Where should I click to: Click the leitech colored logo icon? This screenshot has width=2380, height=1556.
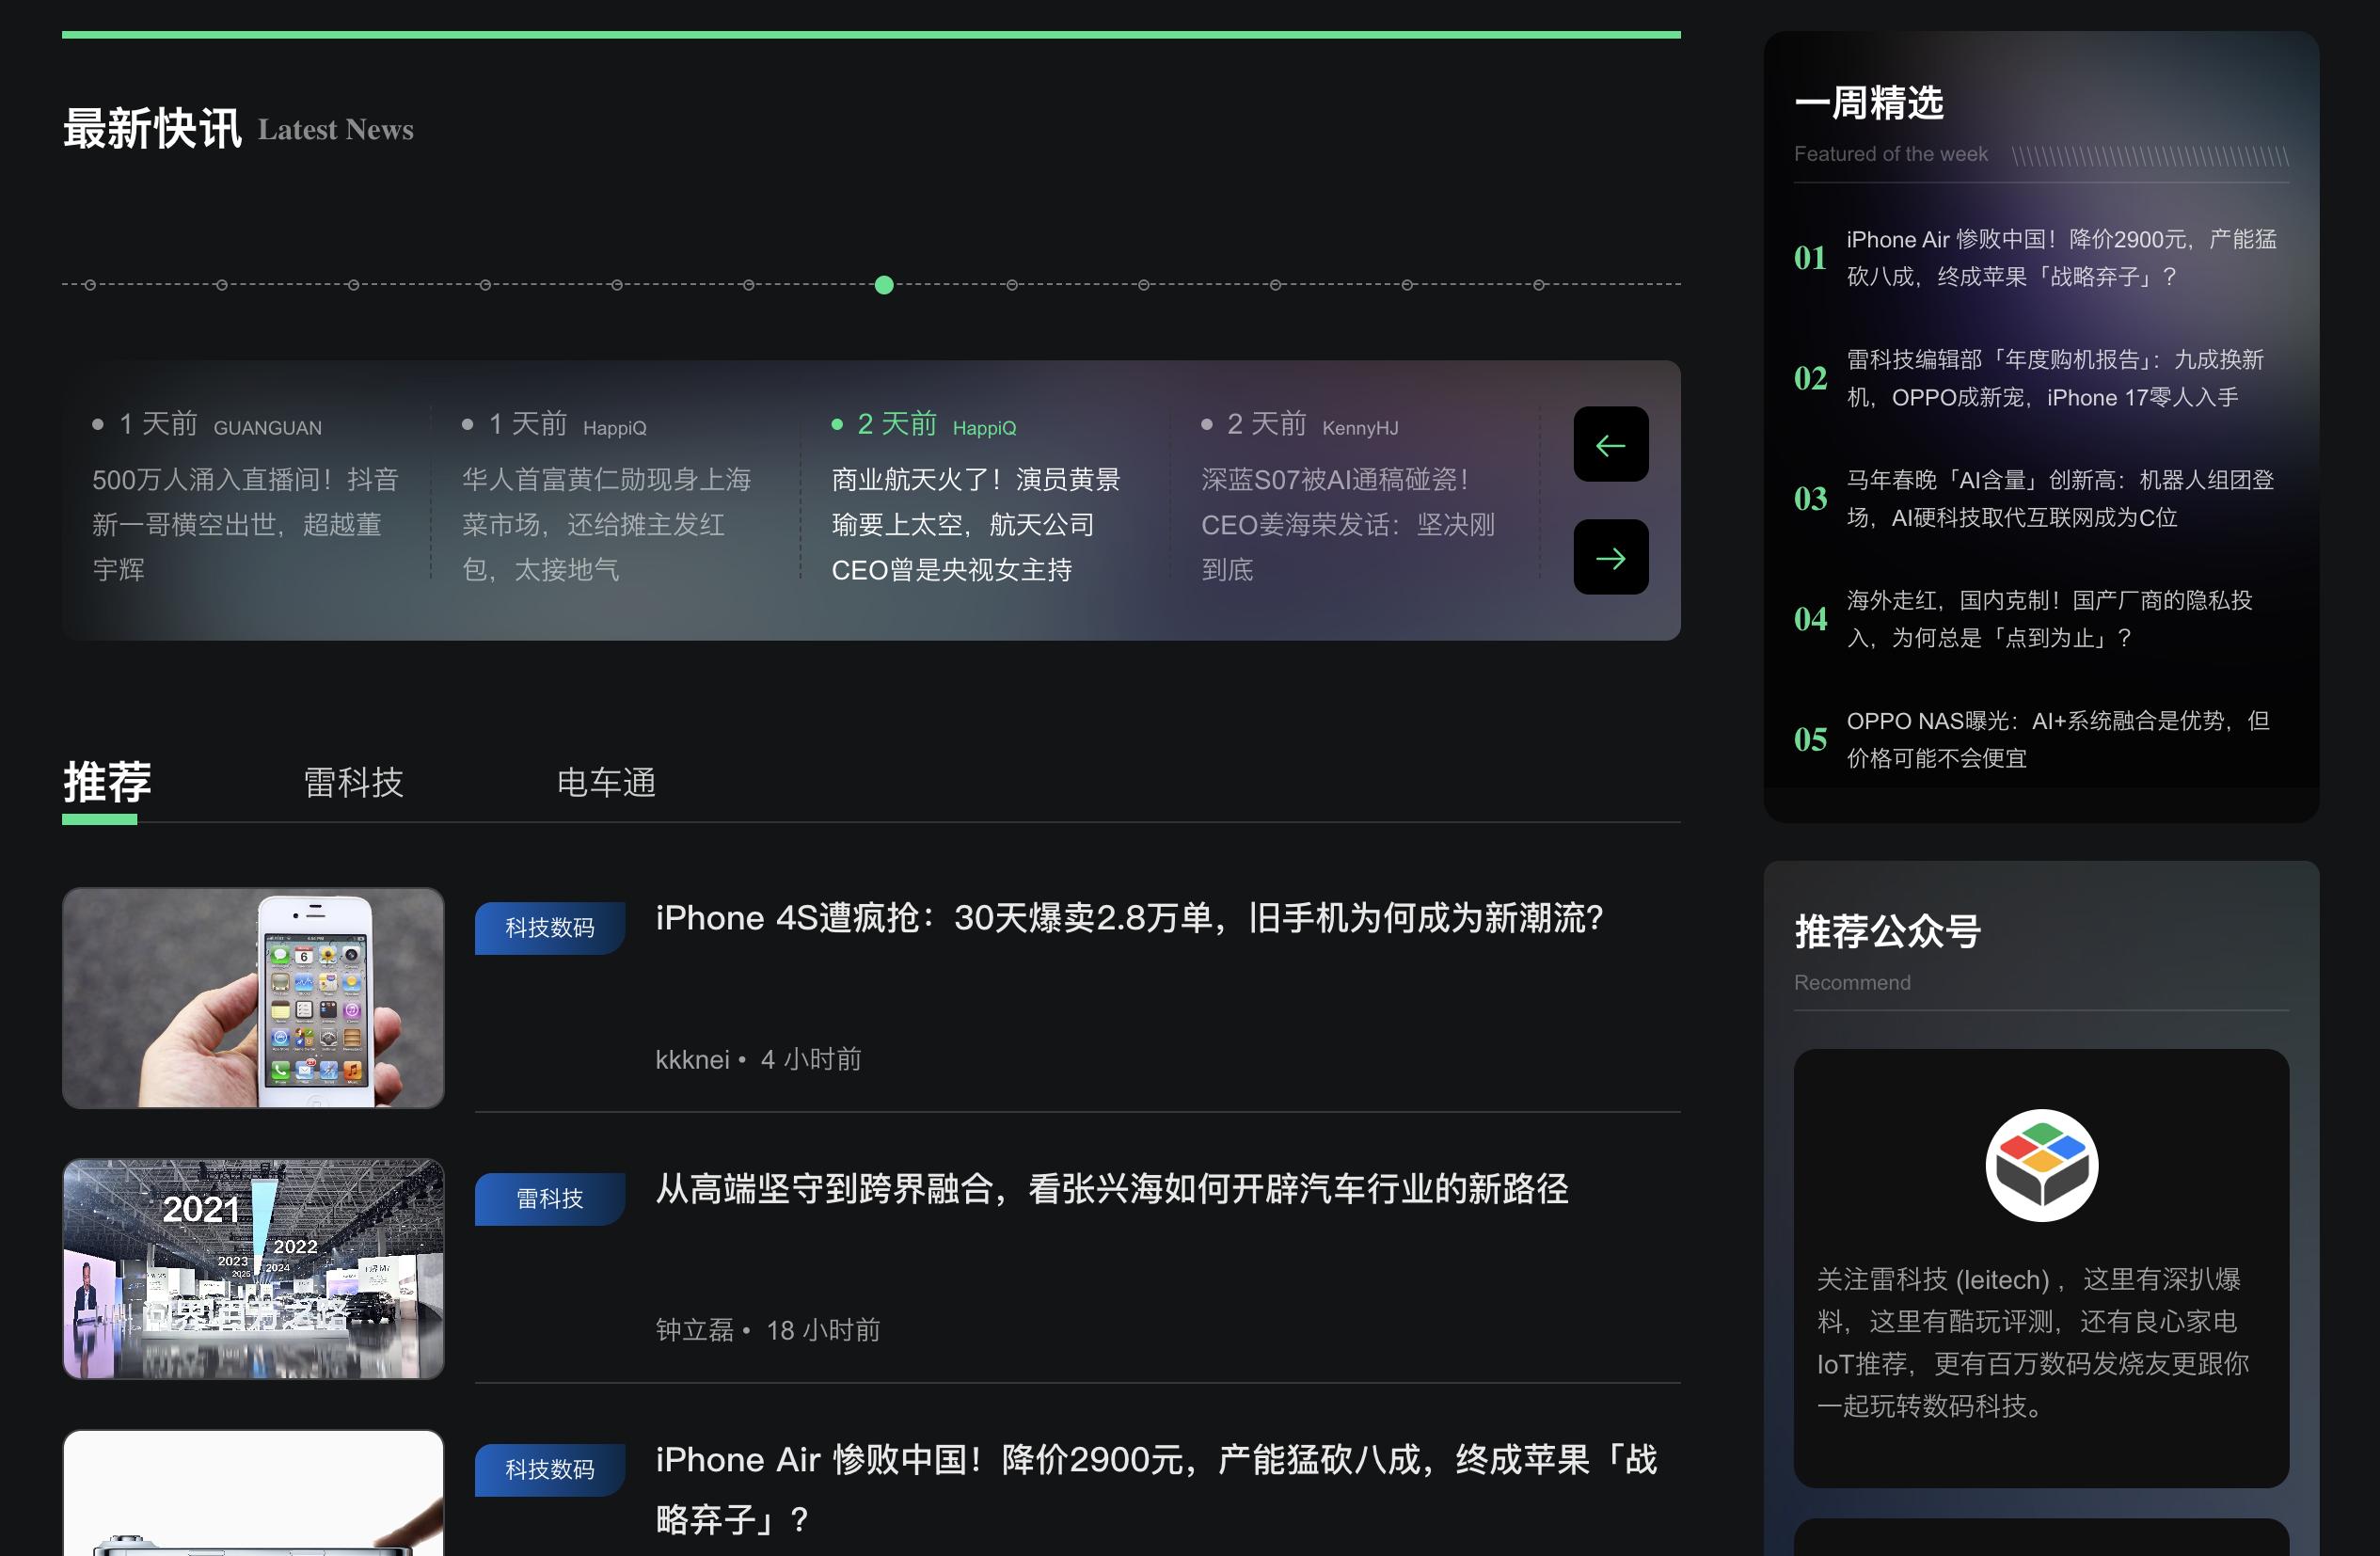[2040, 1165]
